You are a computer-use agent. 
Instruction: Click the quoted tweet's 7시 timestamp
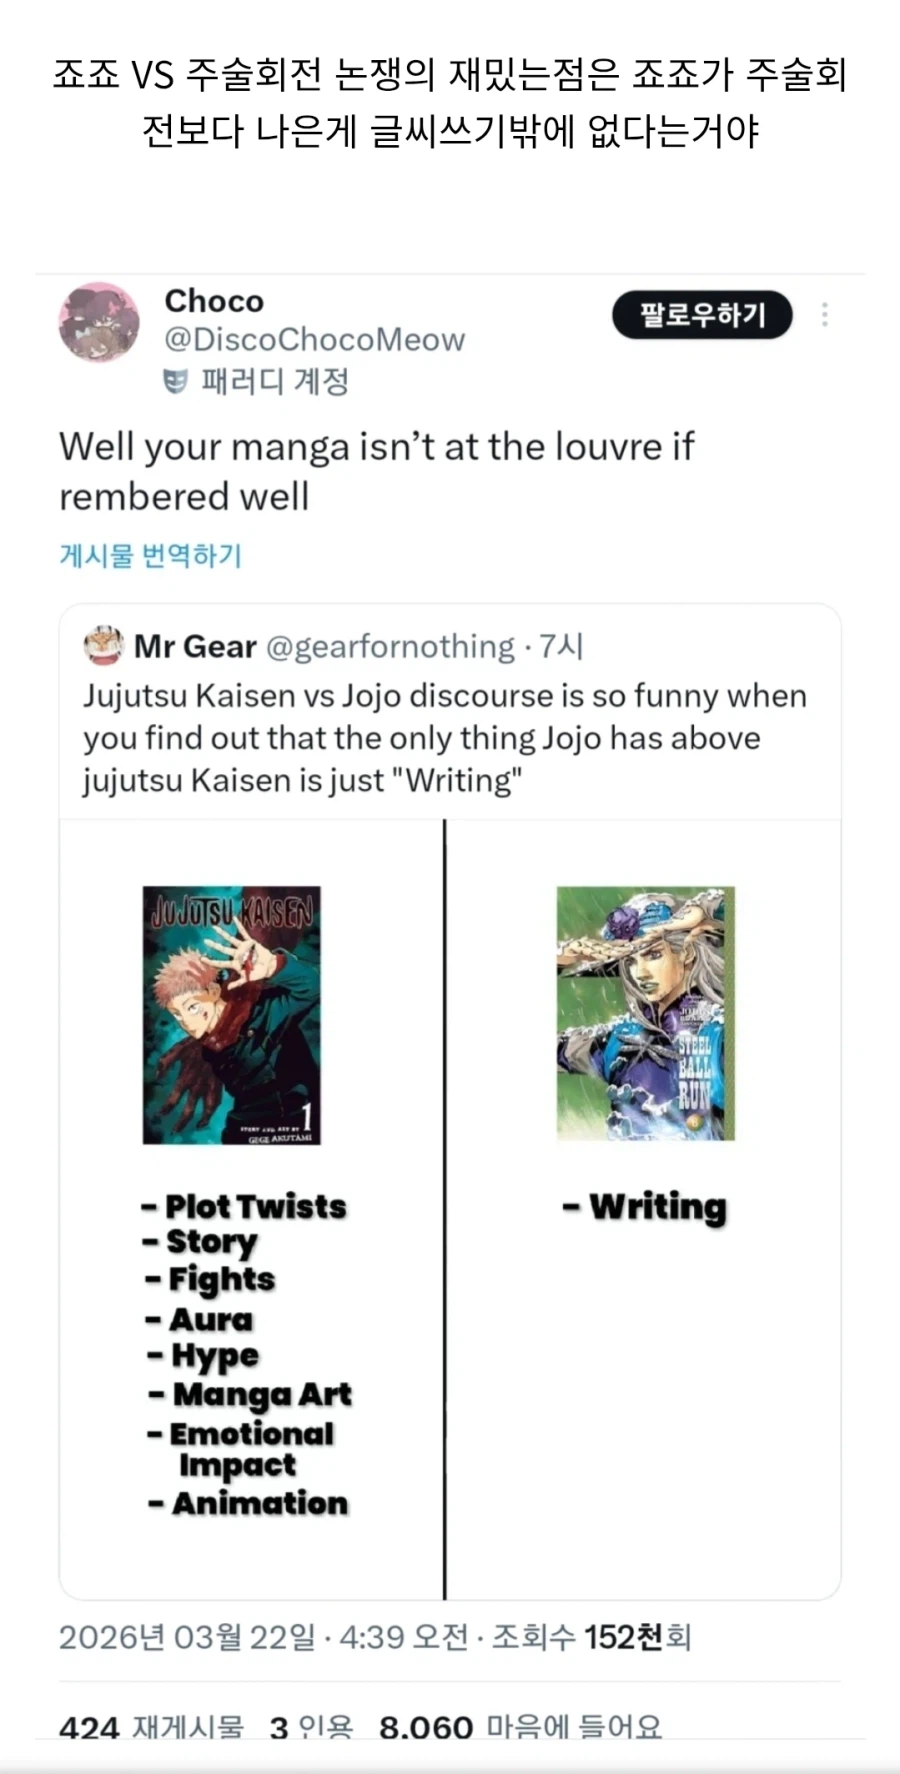point(561,647)
